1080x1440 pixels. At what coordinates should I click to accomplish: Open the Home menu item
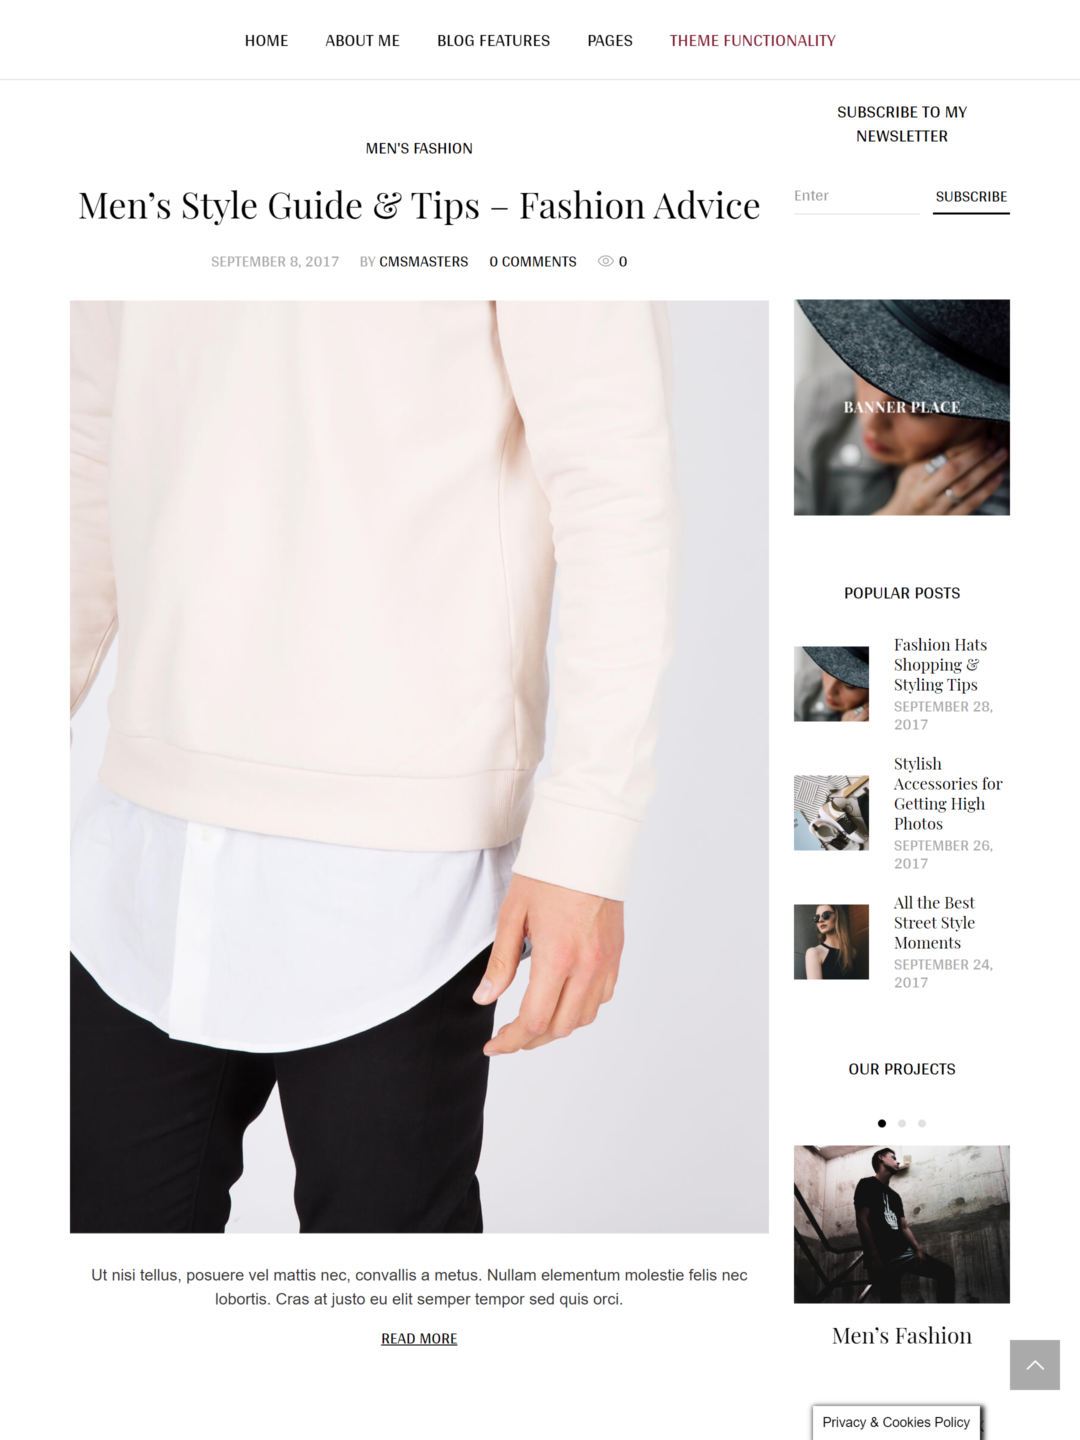(x=266, y=40)
